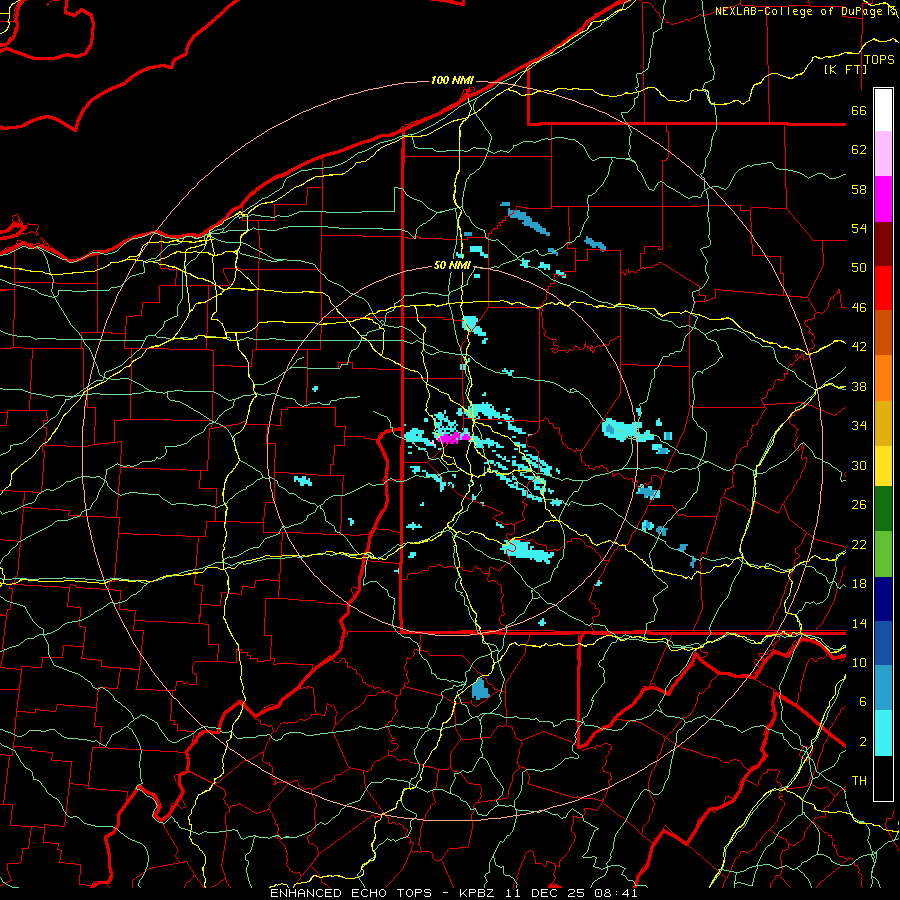This screenshot has height=900, width=900.
Task: Click the "2" legend scale label
Action: [863, 742]
